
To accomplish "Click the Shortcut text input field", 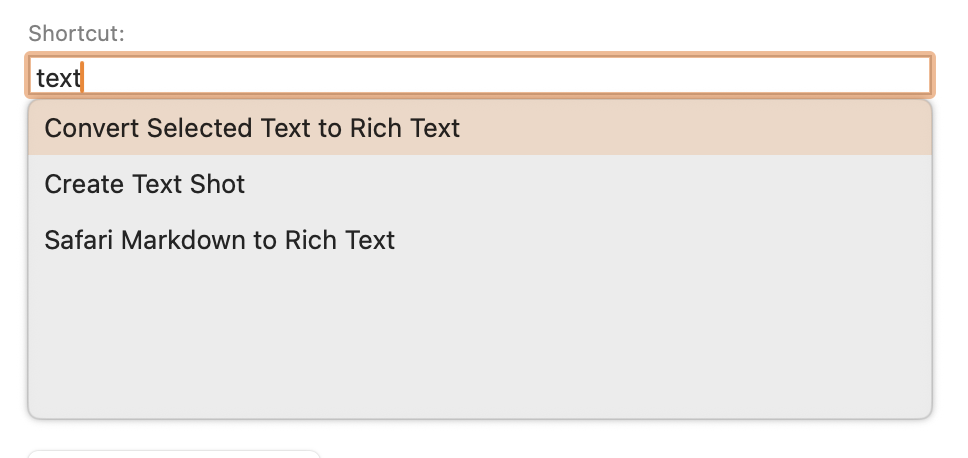I will [x=480, y=77].
